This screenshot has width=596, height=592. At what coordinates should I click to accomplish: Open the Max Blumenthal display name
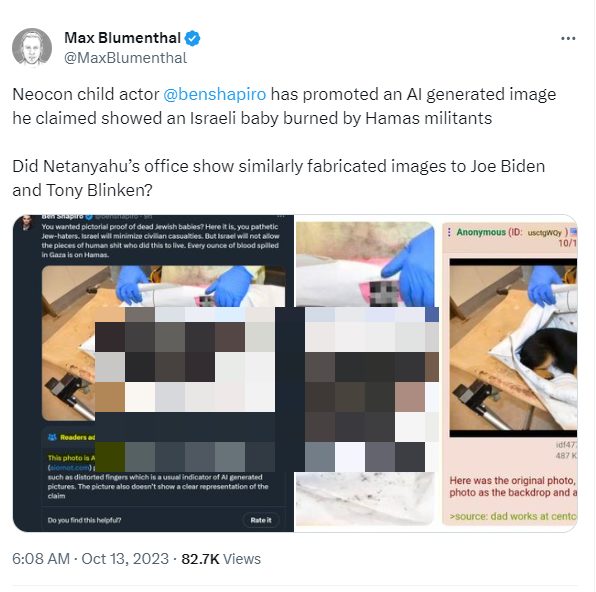click(122, 38)
